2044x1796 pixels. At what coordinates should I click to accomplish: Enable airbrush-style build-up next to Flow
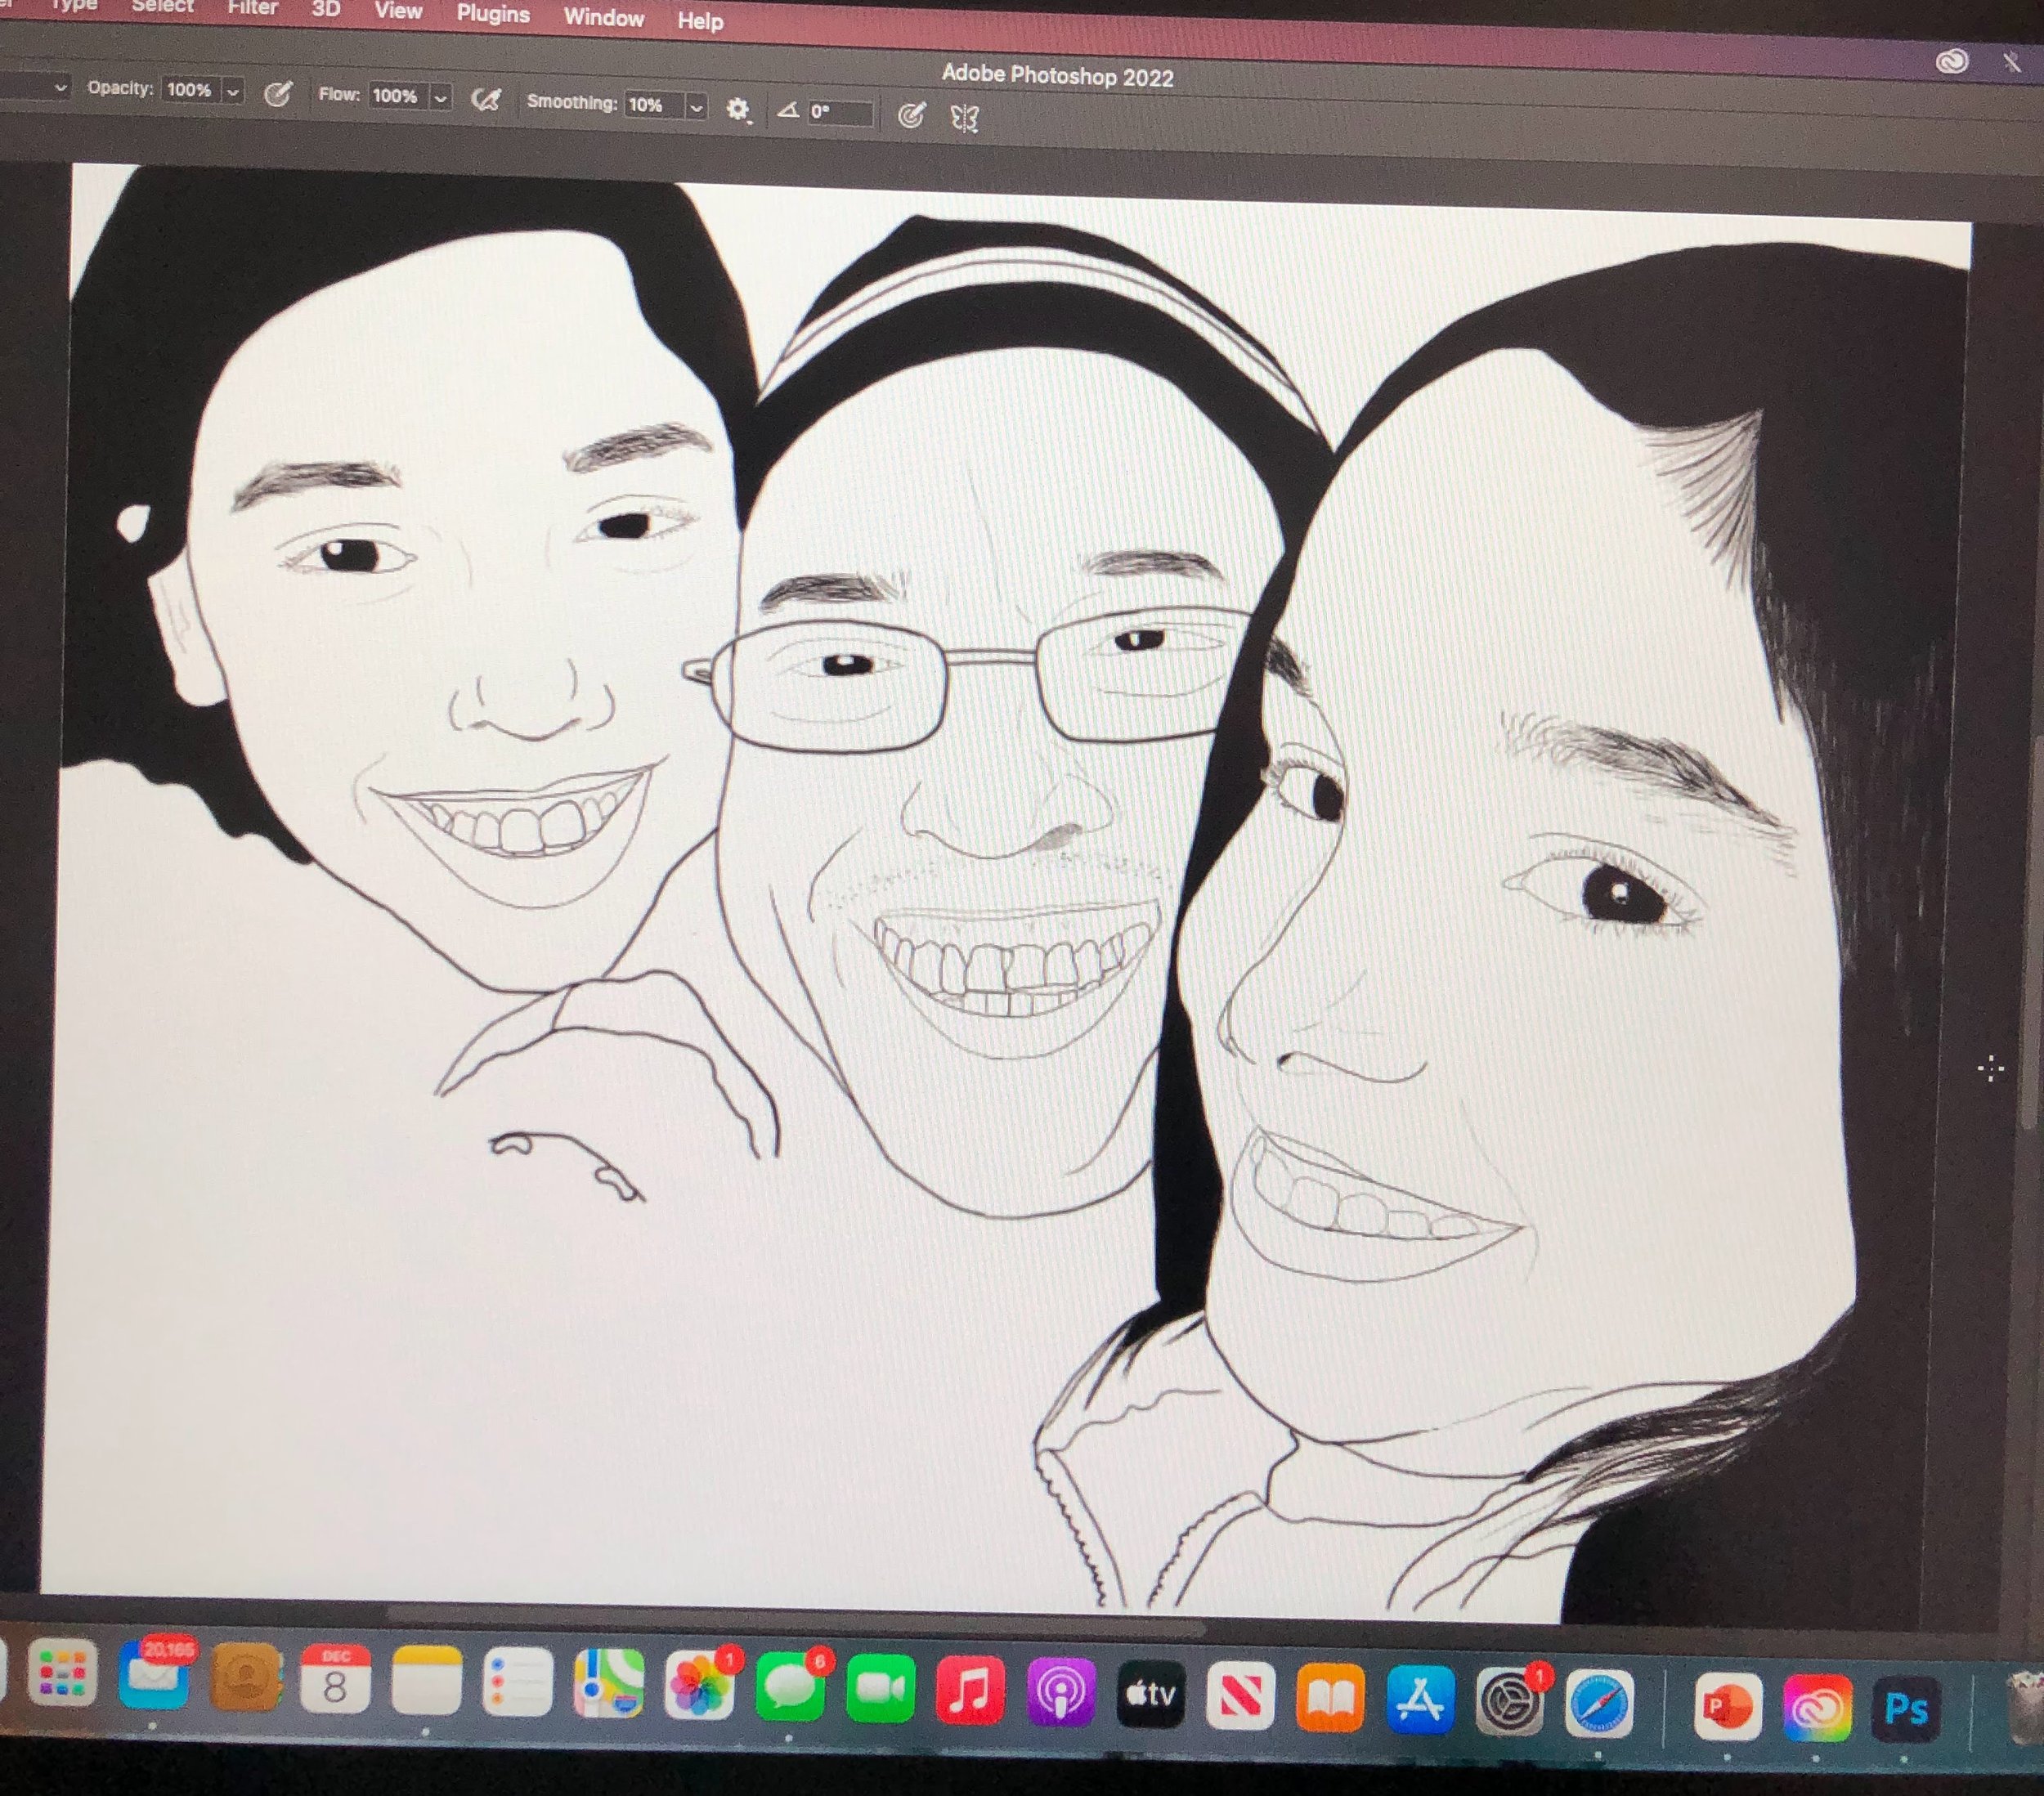tap(486, 100)
